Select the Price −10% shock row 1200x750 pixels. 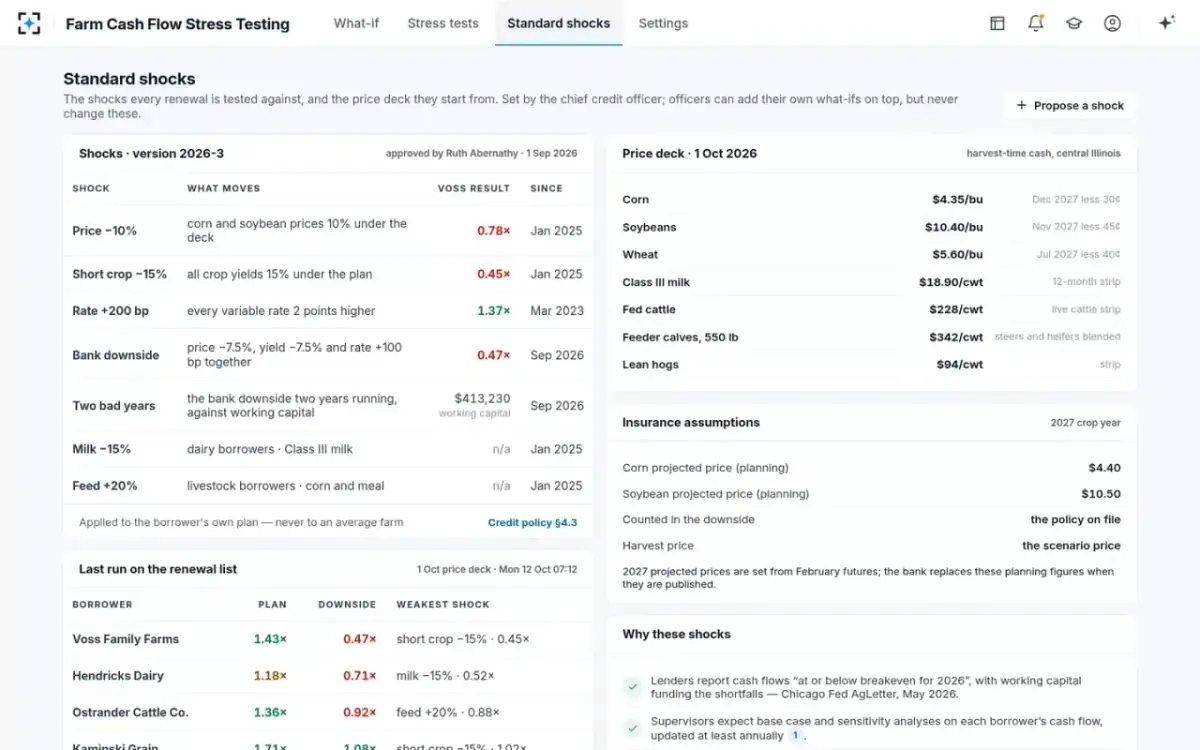pyautogui.click(x=328, y=231)
